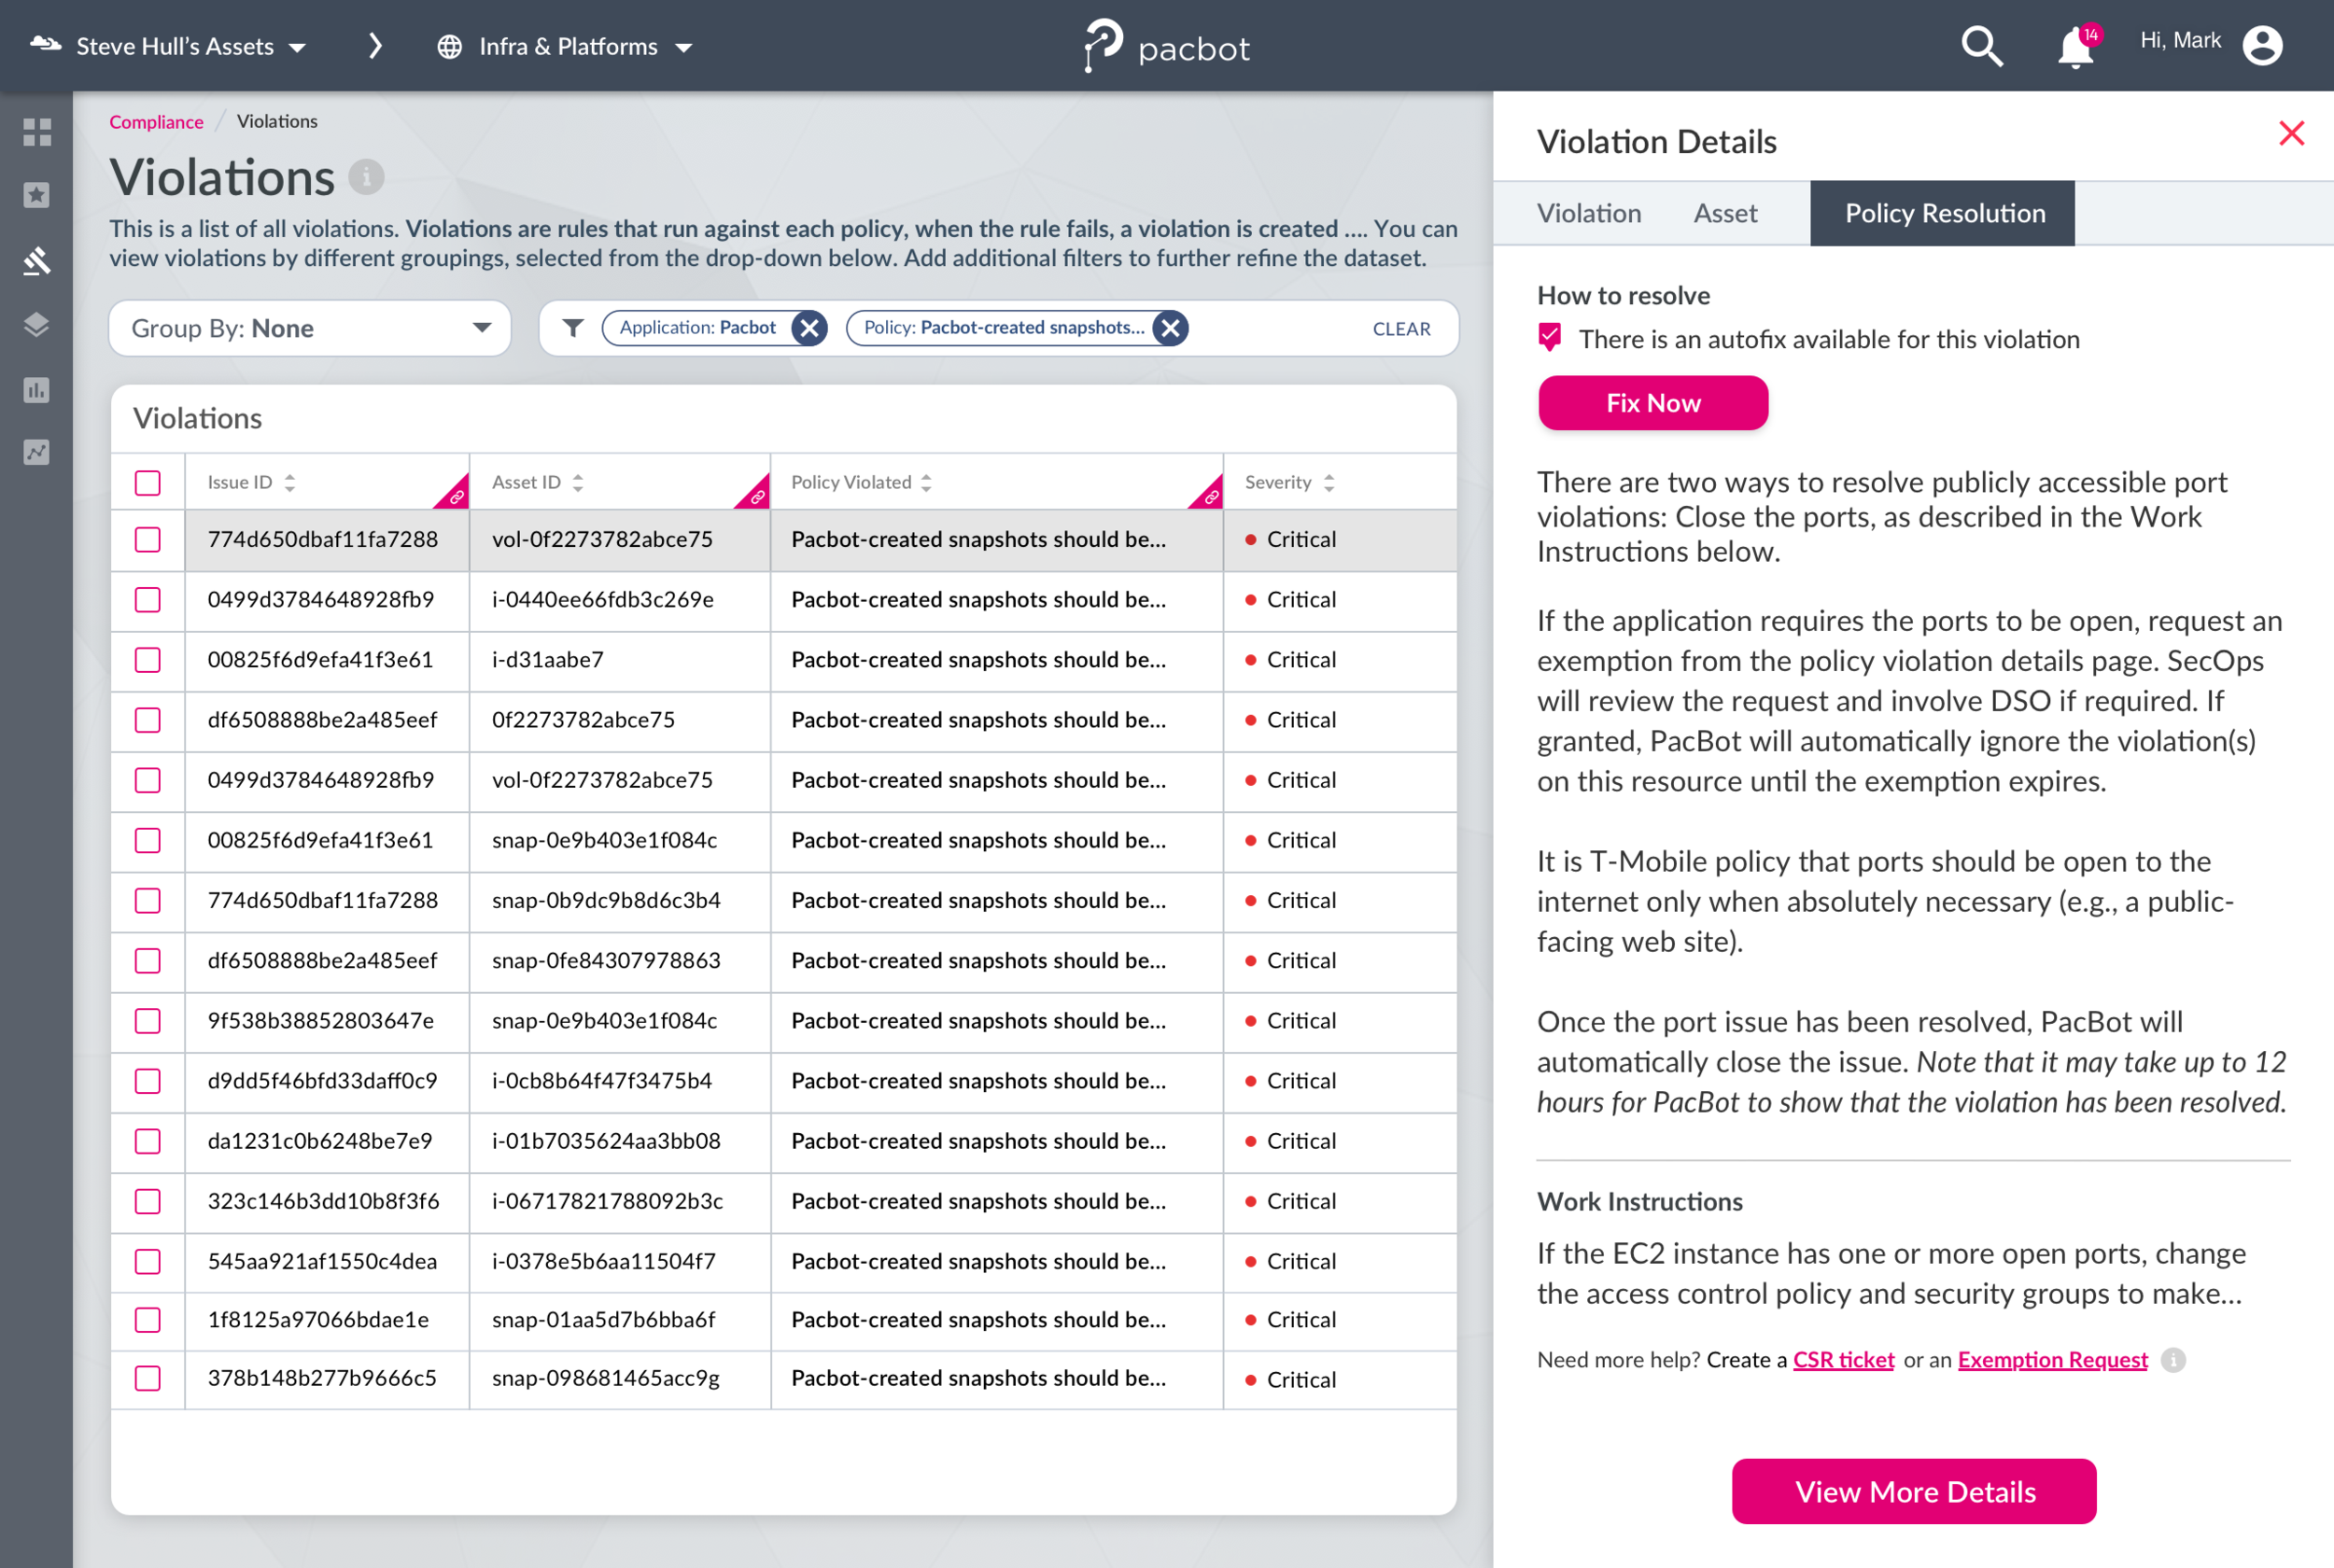Image resolution: width=2334 pixels, height=1568 pixels.
Task: Open the user profile avatar icon
Action: (2262, 46)
